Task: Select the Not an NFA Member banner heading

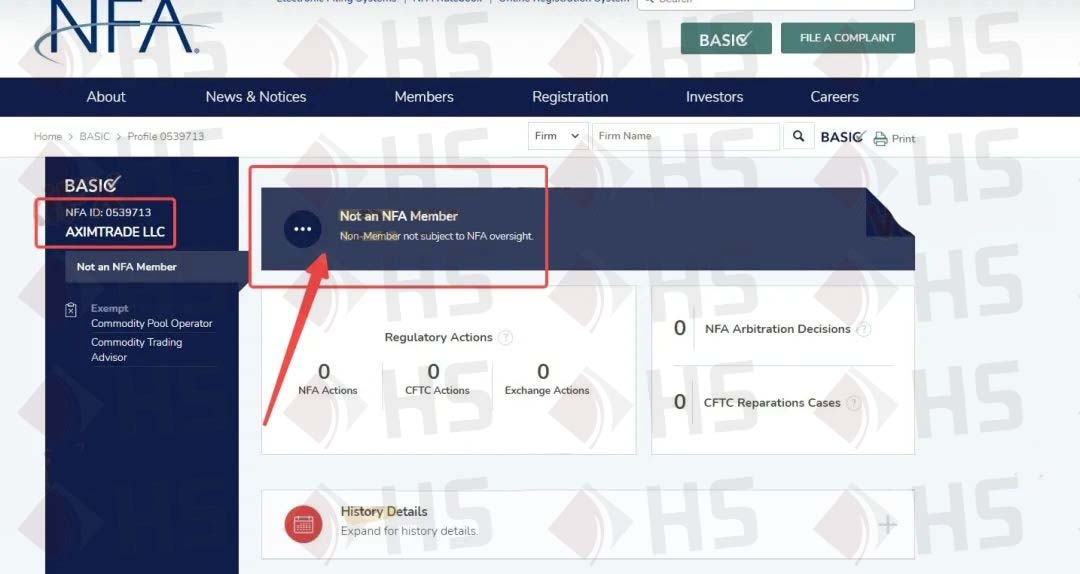Action: click(x=399, y=216)
